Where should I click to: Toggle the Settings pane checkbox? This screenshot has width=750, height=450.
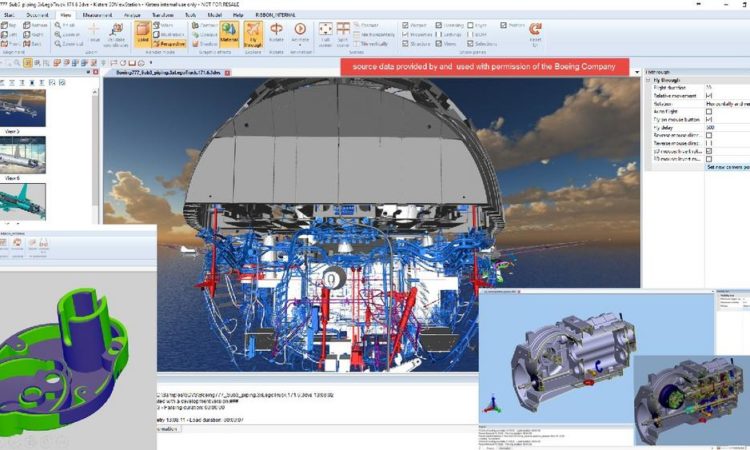439,34
